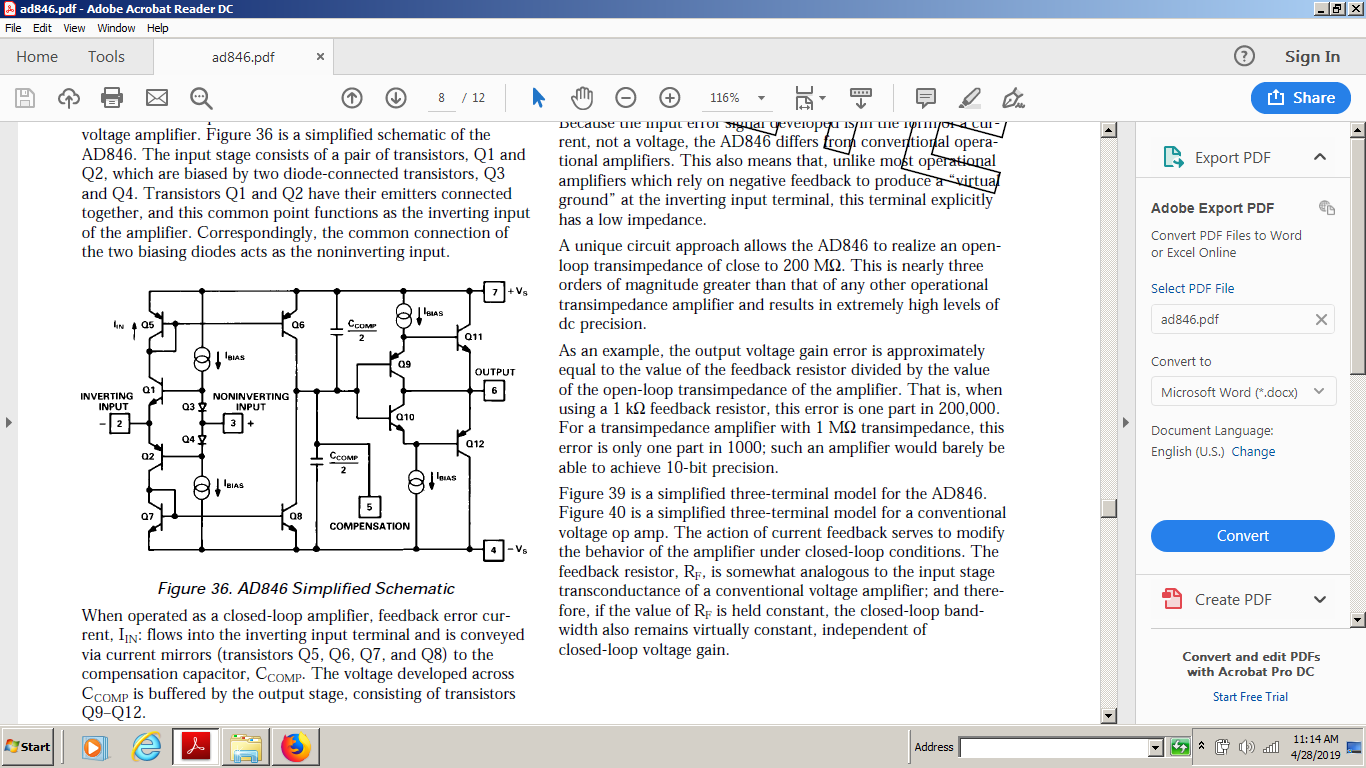The image size is (1366, 768).
Task: Open the Help question mark icon
Action: click(1244, 57)
